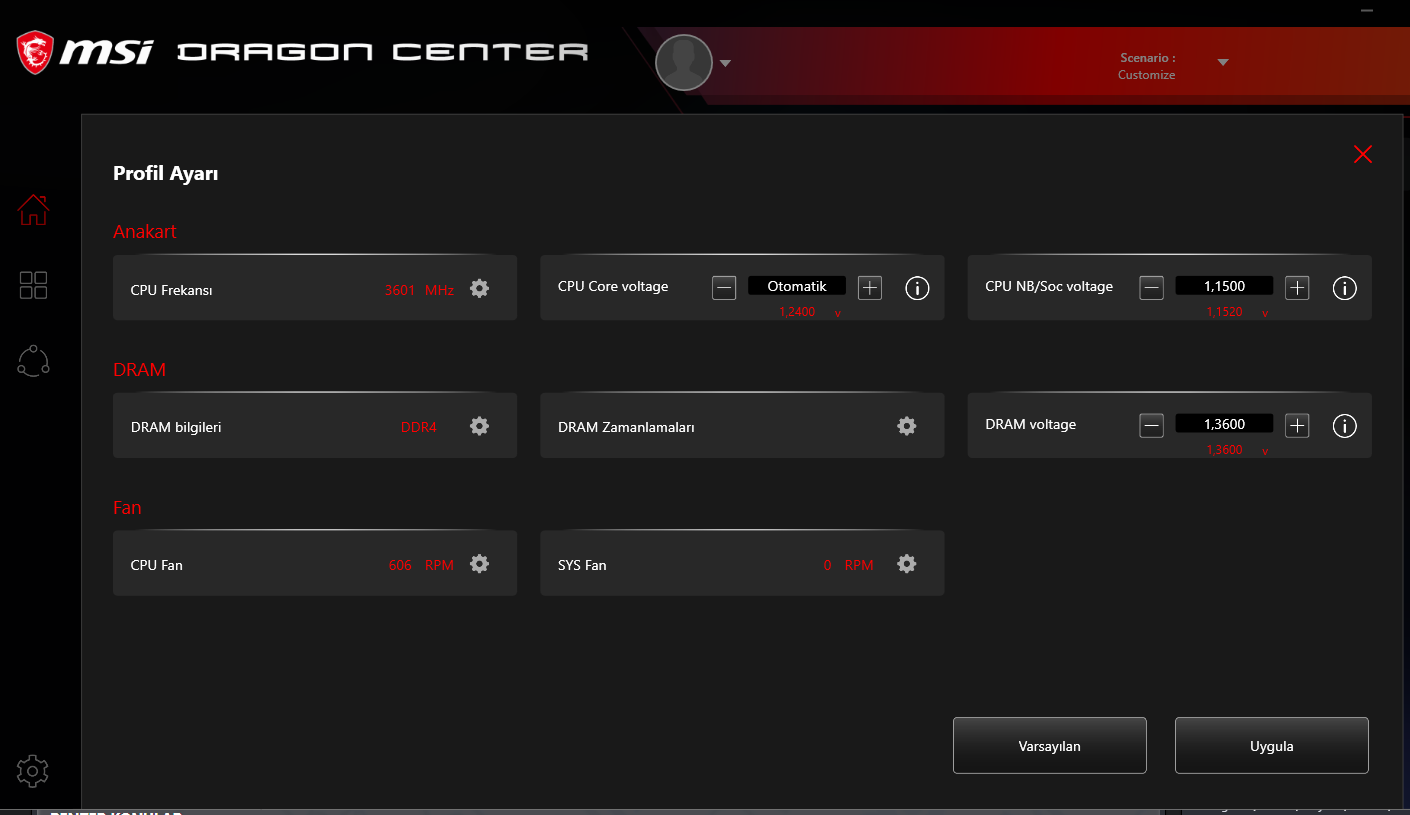This screenshot has height=815, width=1410.
Task: Expand the user account dropdown arrow
Action: (726, 64)
